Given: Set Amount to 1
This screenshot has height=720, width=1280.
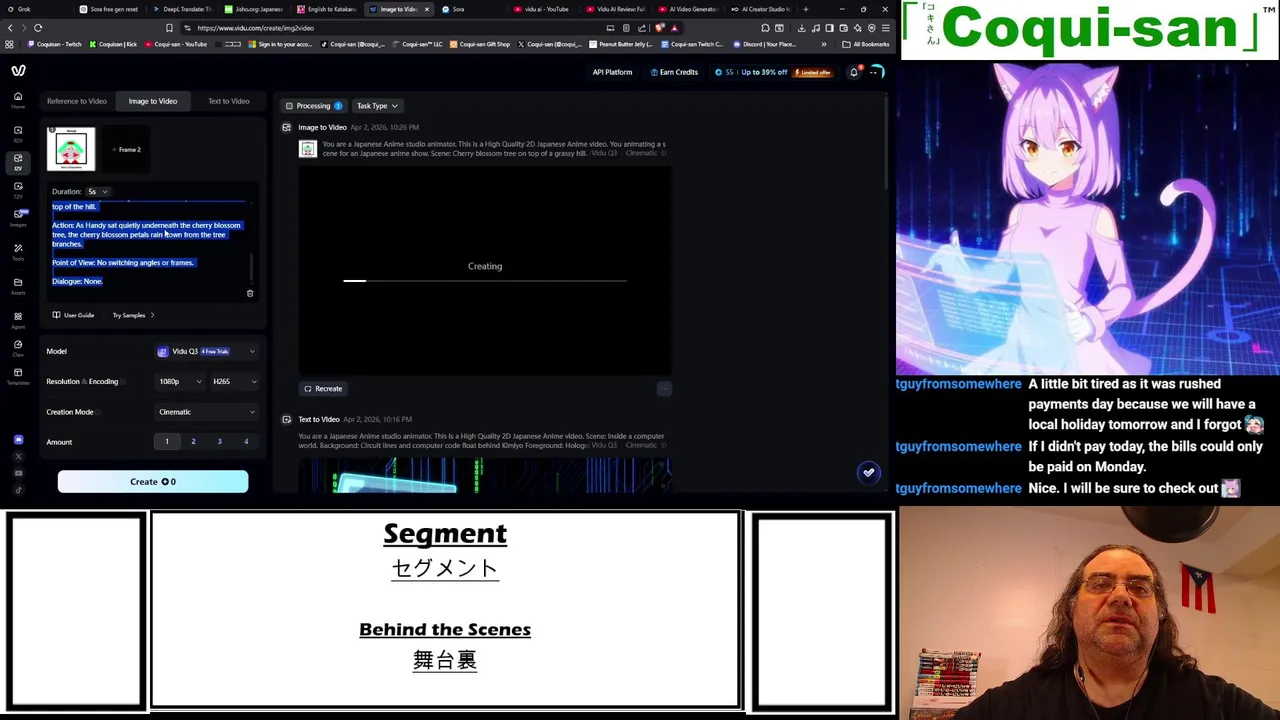Looking at the screenshot, I should point(167,442).
